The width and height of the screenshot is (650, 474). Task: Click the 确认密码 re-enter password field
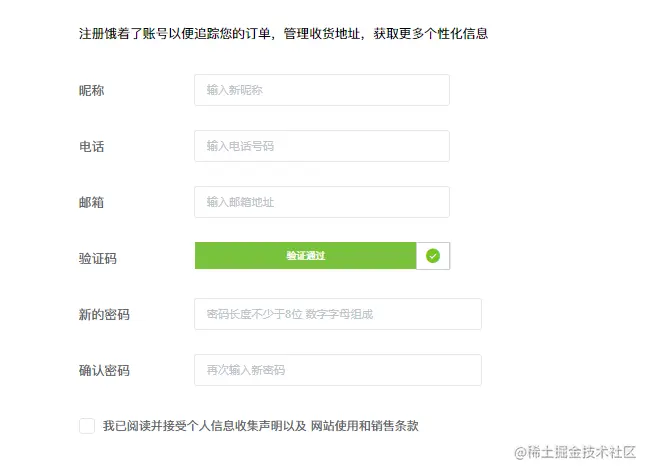click(337, 370)
